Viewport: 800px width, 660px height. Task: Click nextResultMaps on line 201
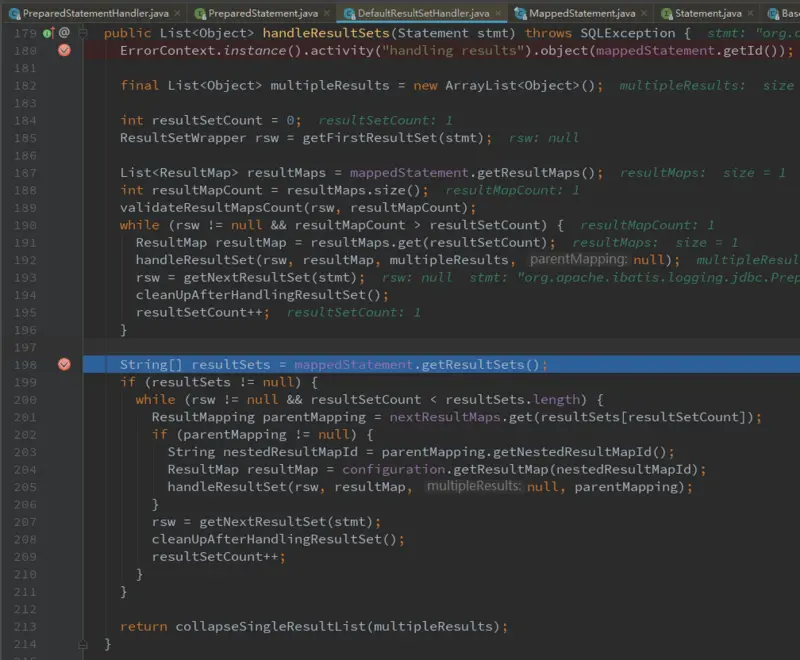coord(445,417)
